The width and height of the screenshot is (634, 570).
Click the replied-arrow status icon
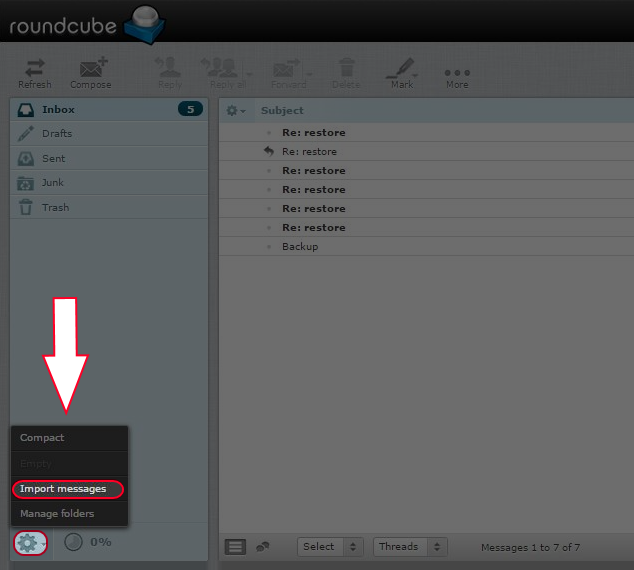pyautogui.click(x=269, y=151)
